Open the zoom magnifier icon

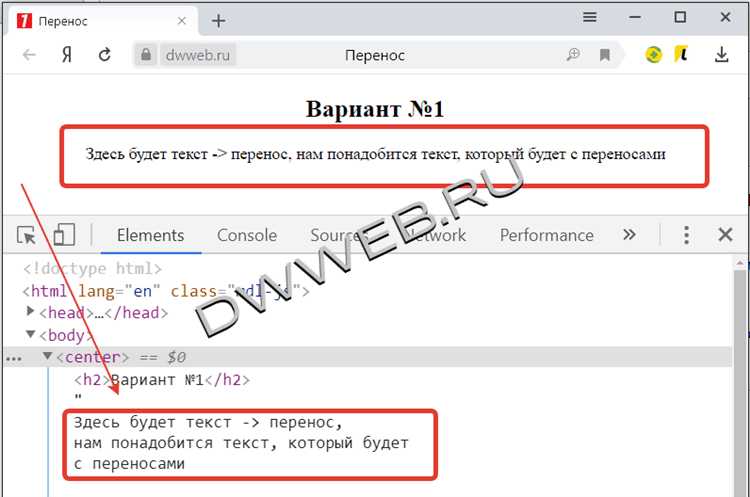point(573,55)
